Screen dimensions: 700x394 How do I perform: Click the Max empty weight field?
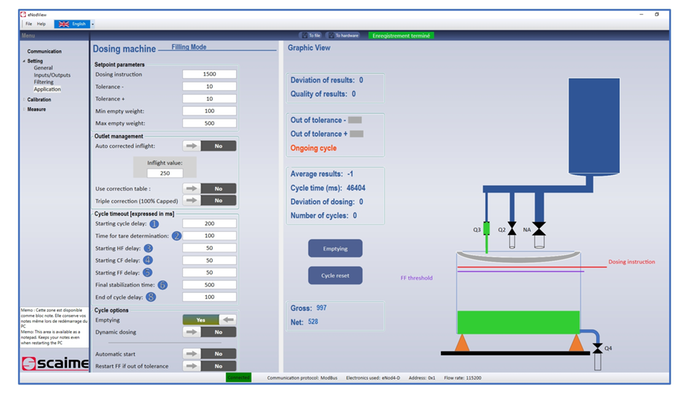(209, 123)
